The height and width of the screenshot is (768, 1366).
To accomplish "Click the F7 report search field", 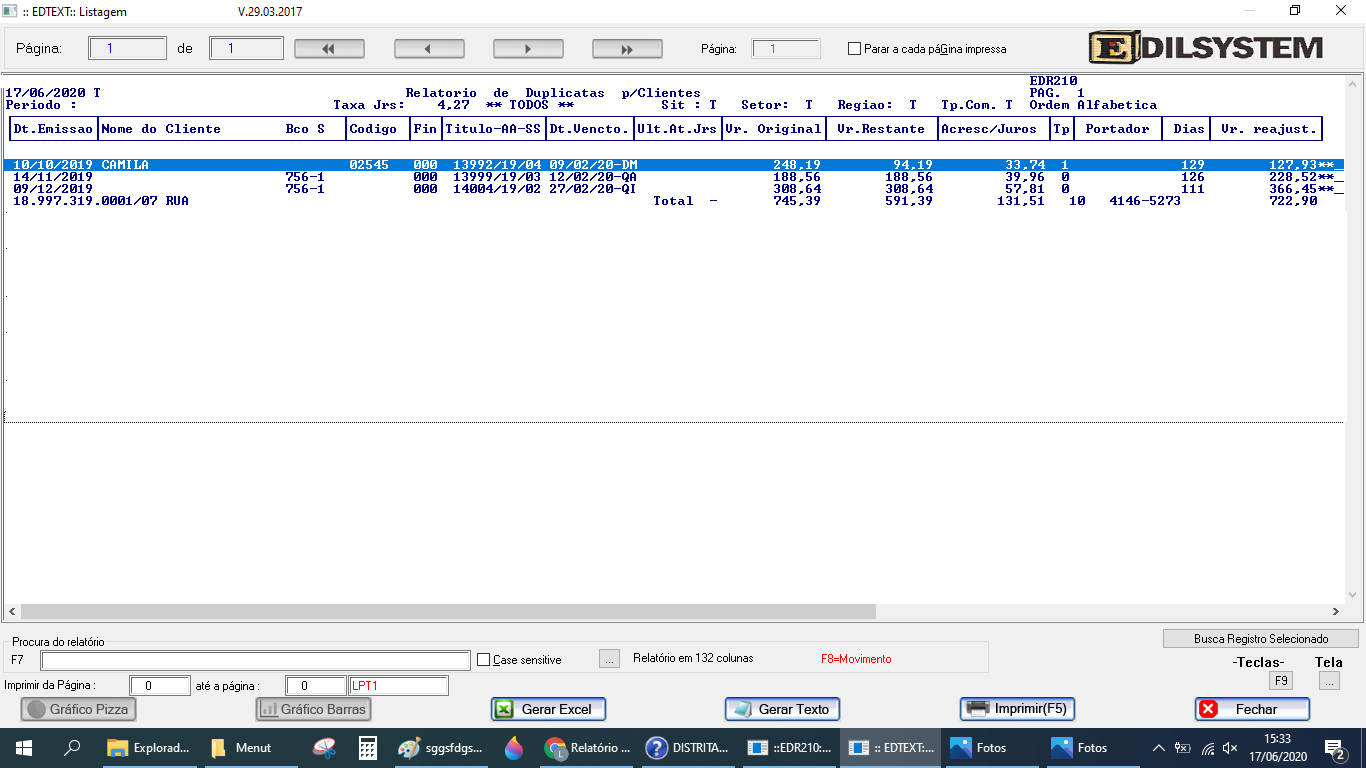I will 255,660.
